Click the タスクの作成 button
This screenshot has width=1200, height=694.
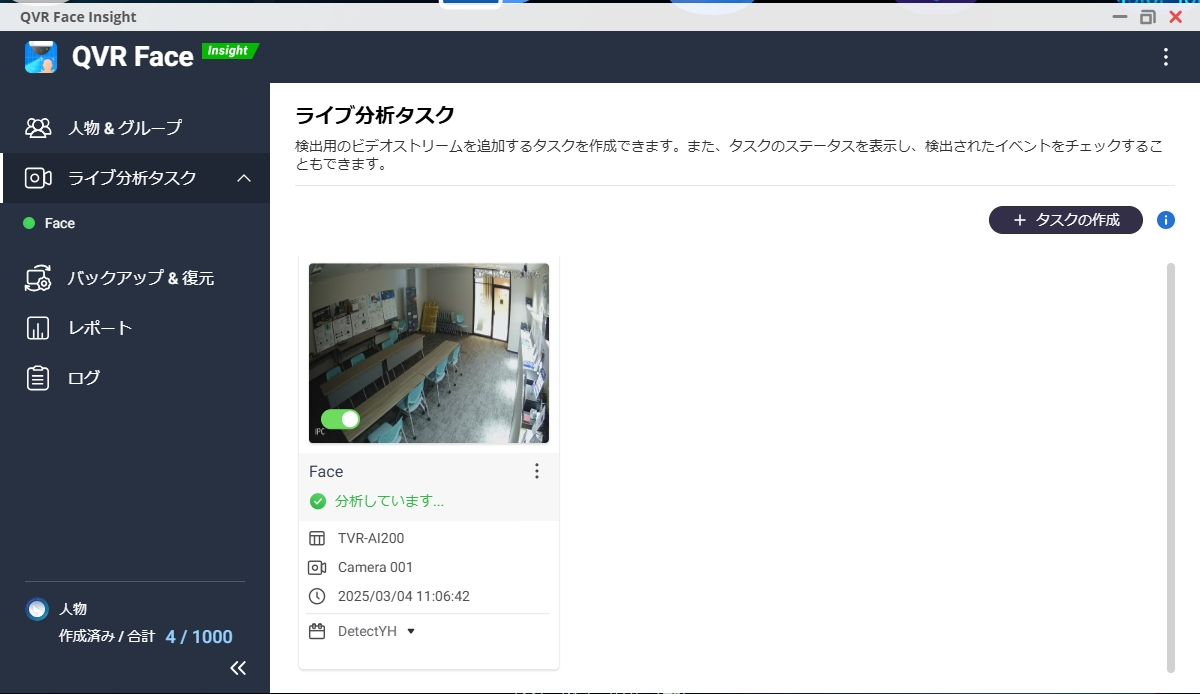[1066, 220]
